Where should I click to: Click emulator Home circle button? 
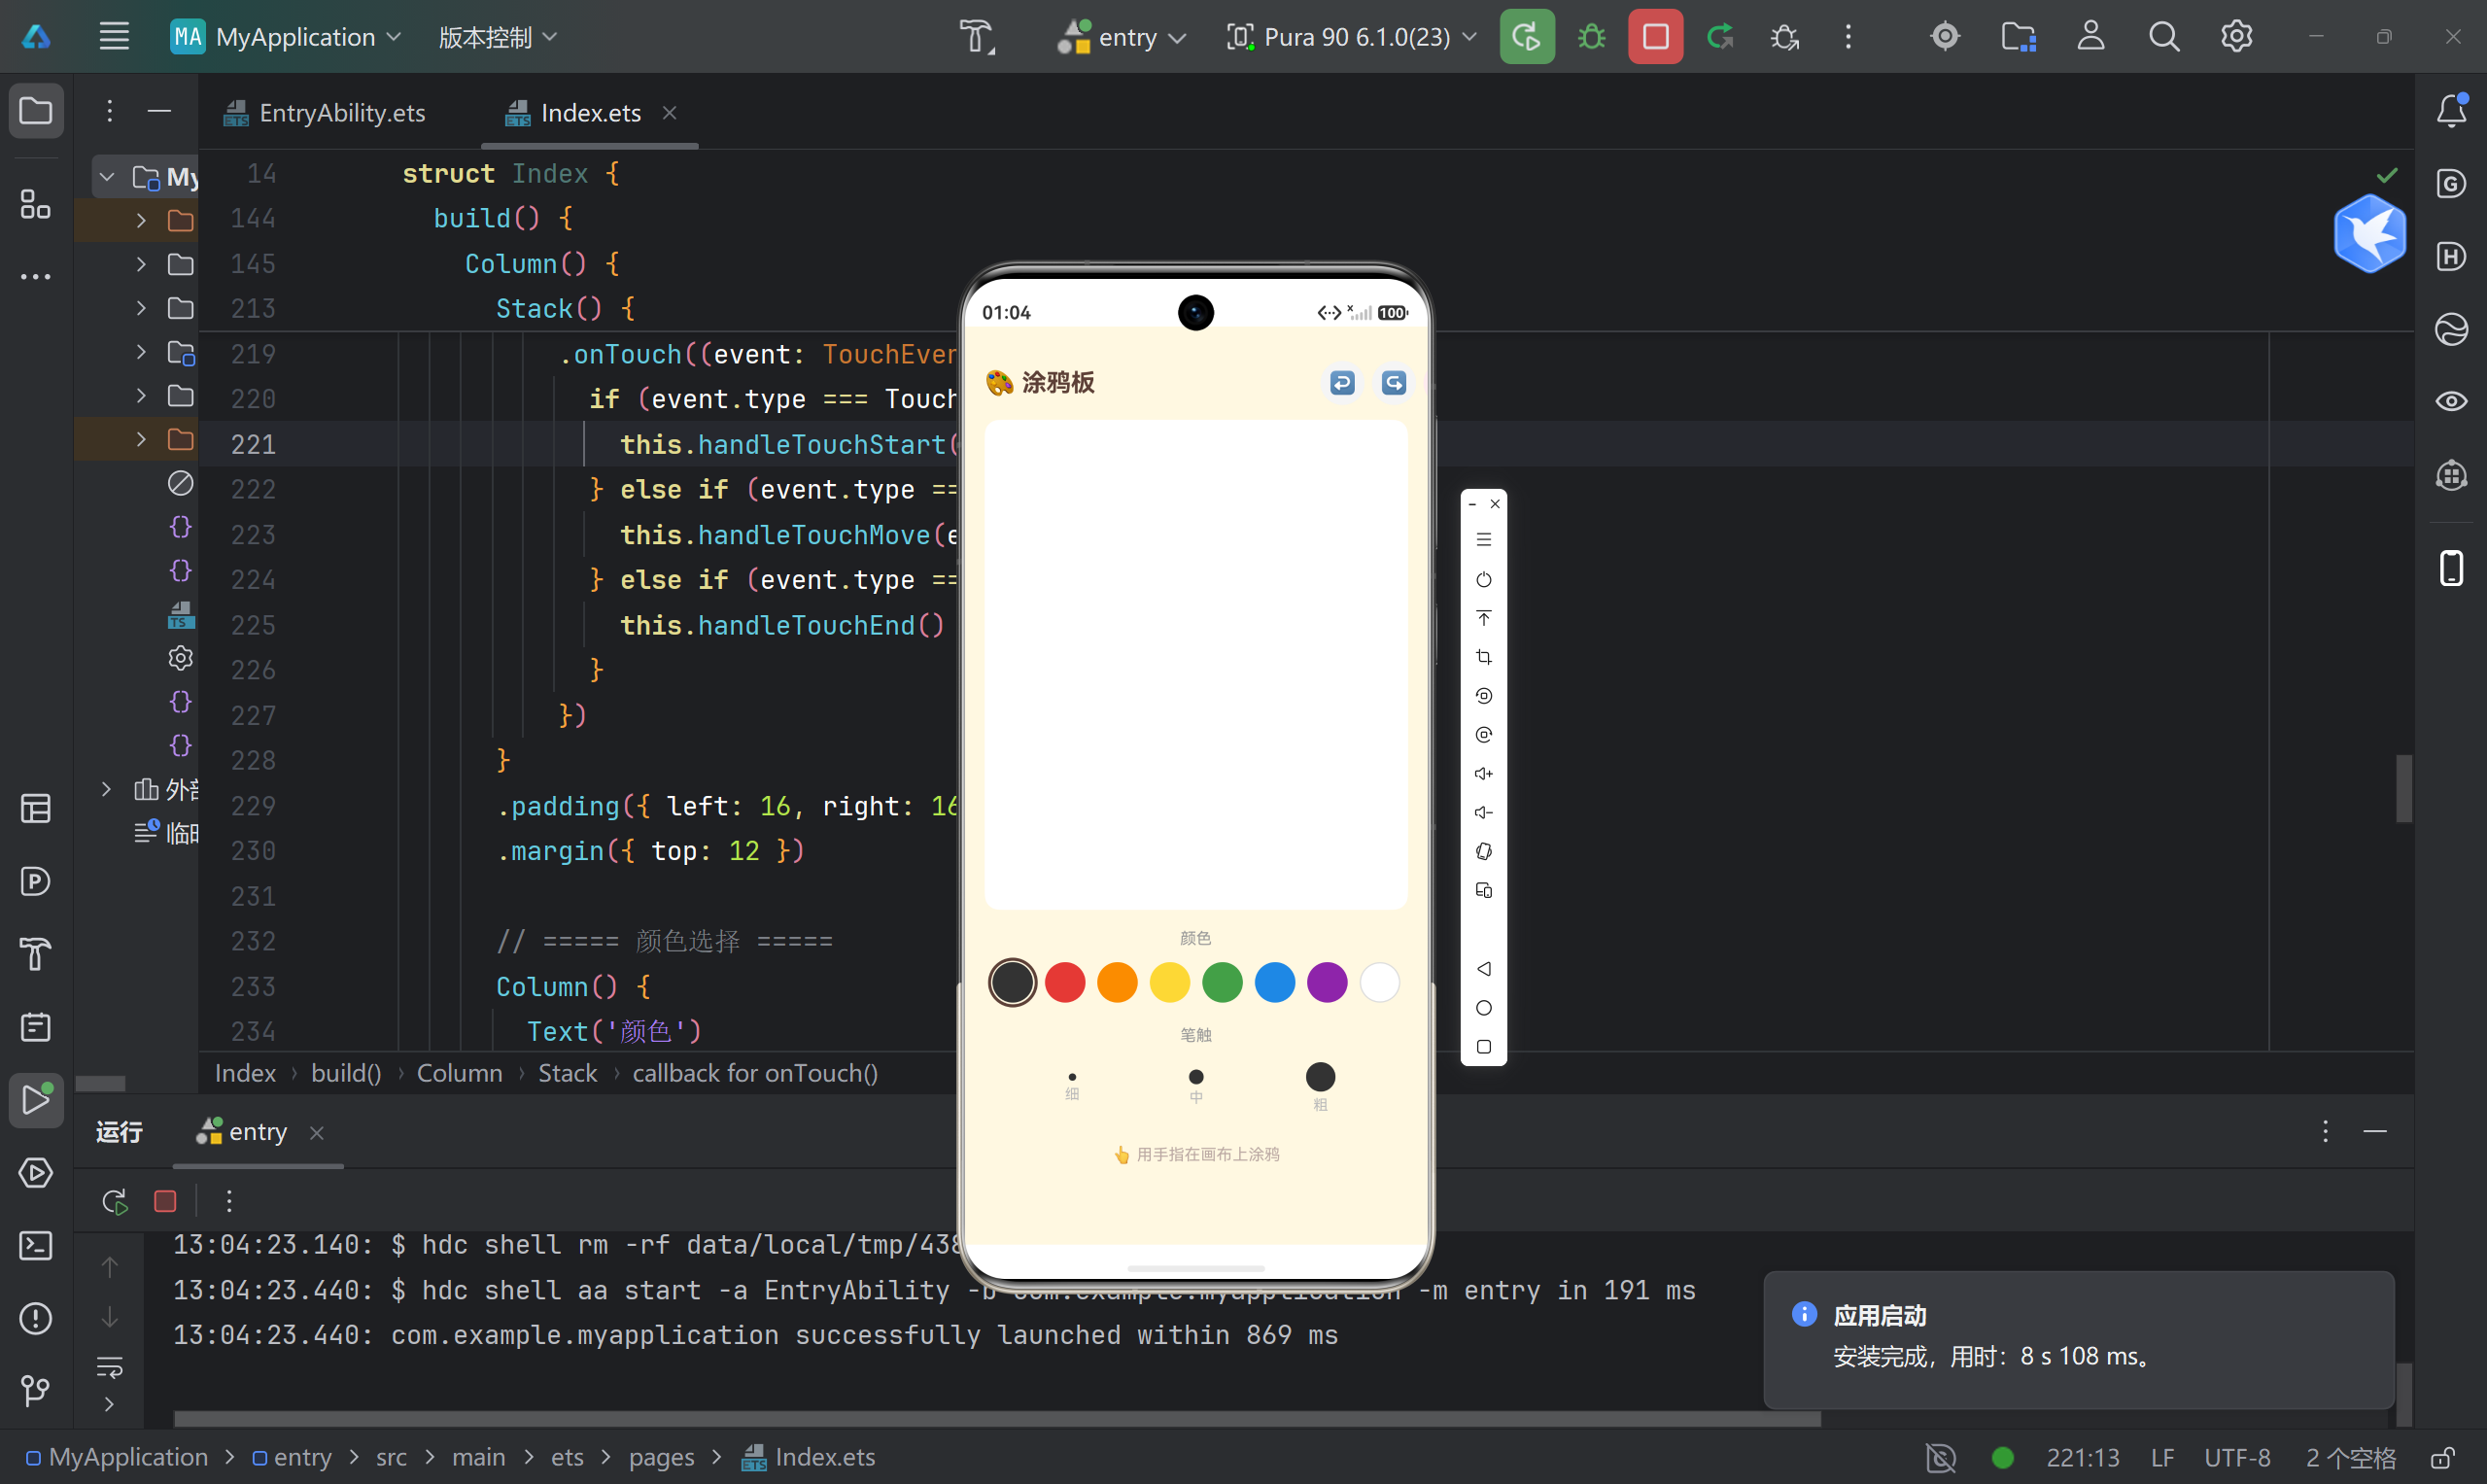[x=1484, y=1008]
